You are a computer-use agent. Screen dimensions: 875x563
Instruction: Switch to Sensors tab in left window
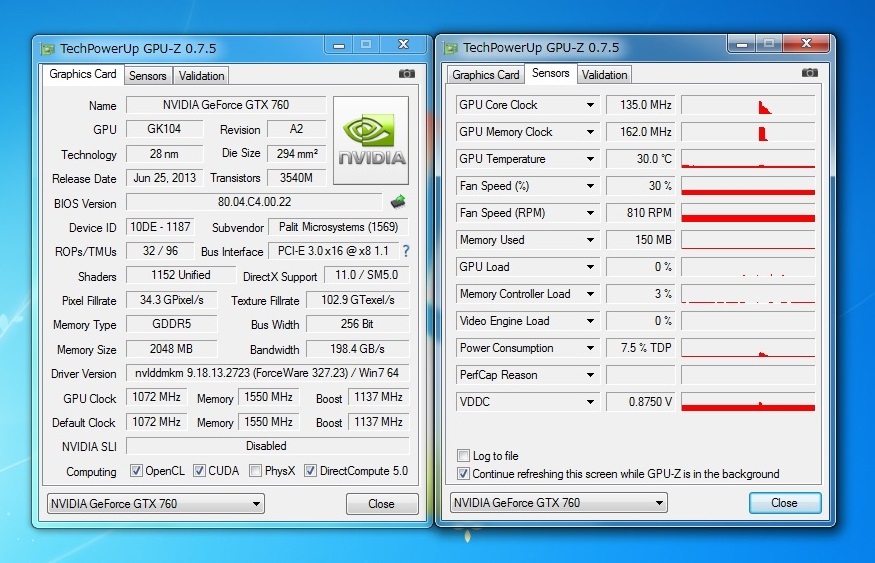coord(147,76)
